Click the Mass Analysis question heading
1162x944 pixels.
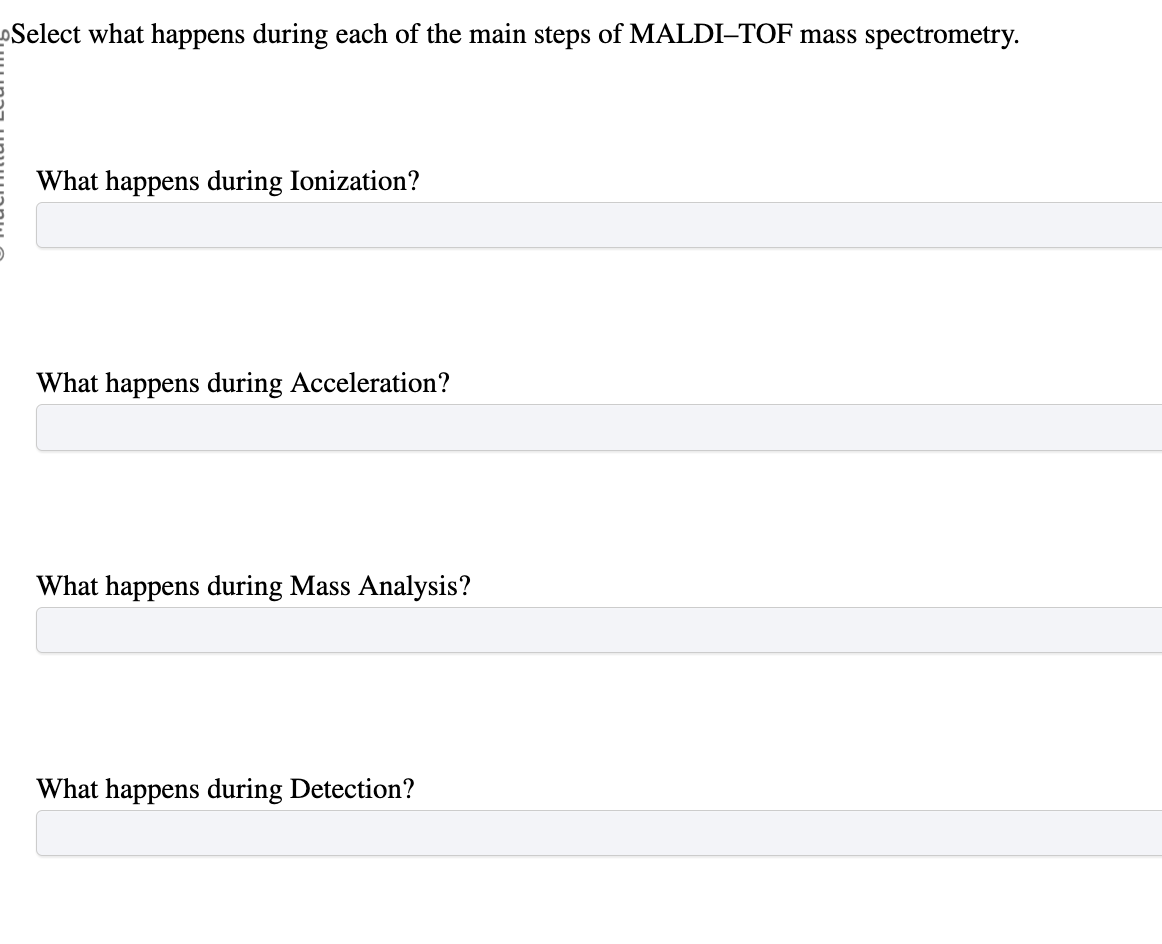tap(253, 586)
